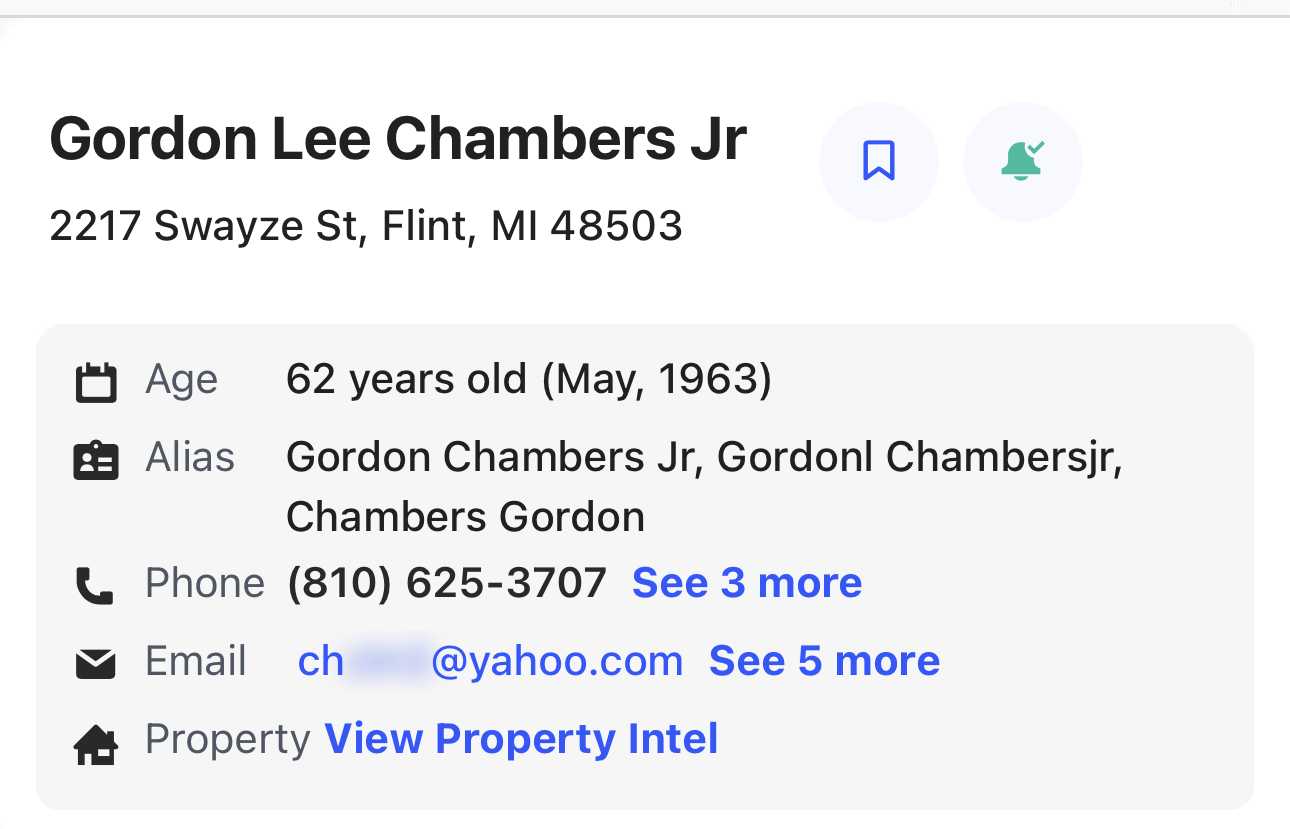Viewport: 1290px width, 829px height.
Task: Open the View Property Intel link
Action: click(x=521, y=739)
